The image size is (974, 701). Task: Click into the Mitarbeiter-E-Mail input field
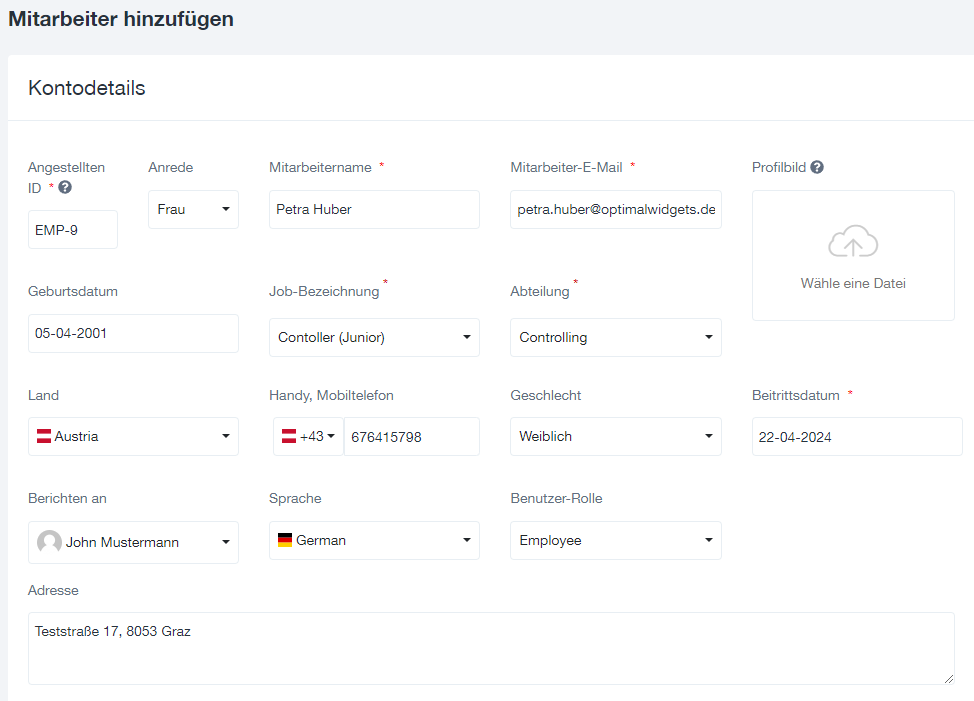(616, 209)
